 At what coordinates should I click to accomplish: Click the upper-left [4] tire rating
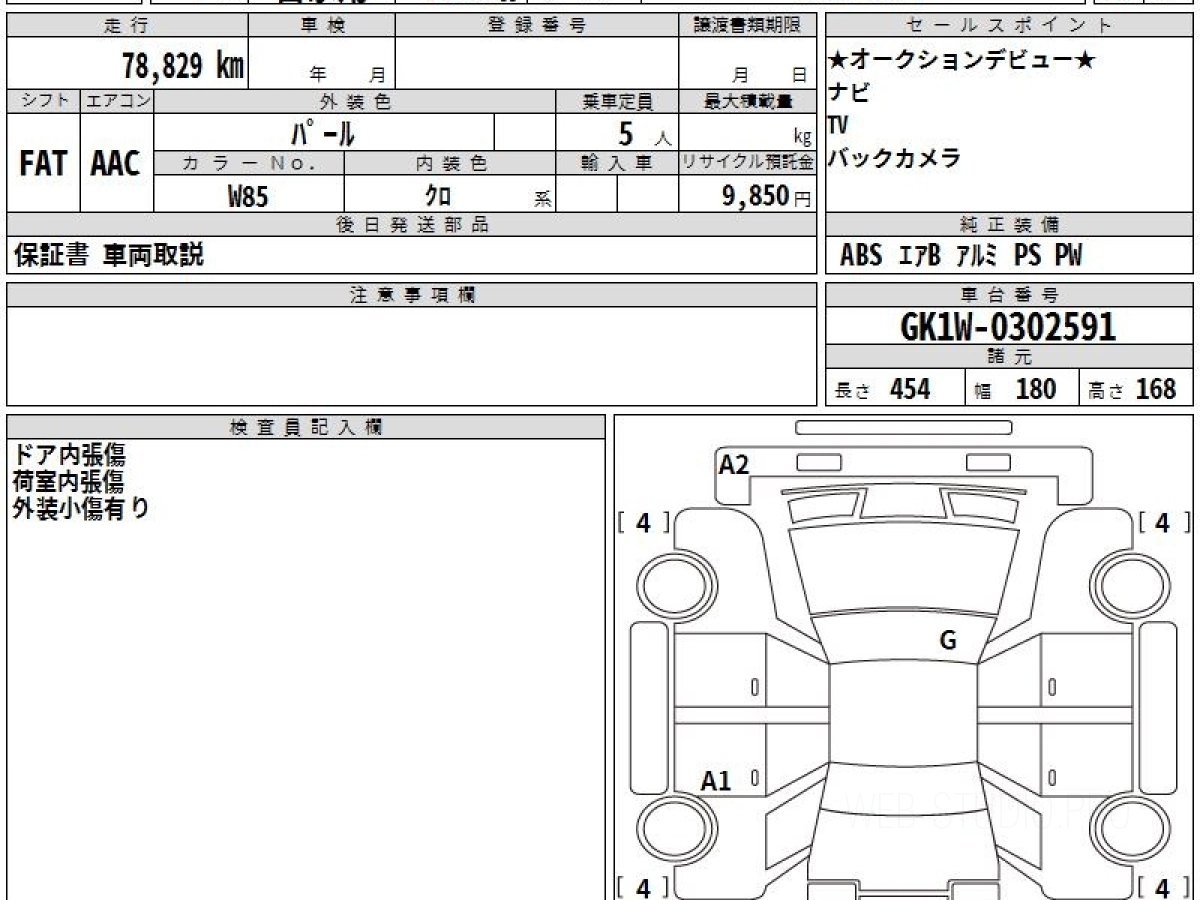[643, 522]
